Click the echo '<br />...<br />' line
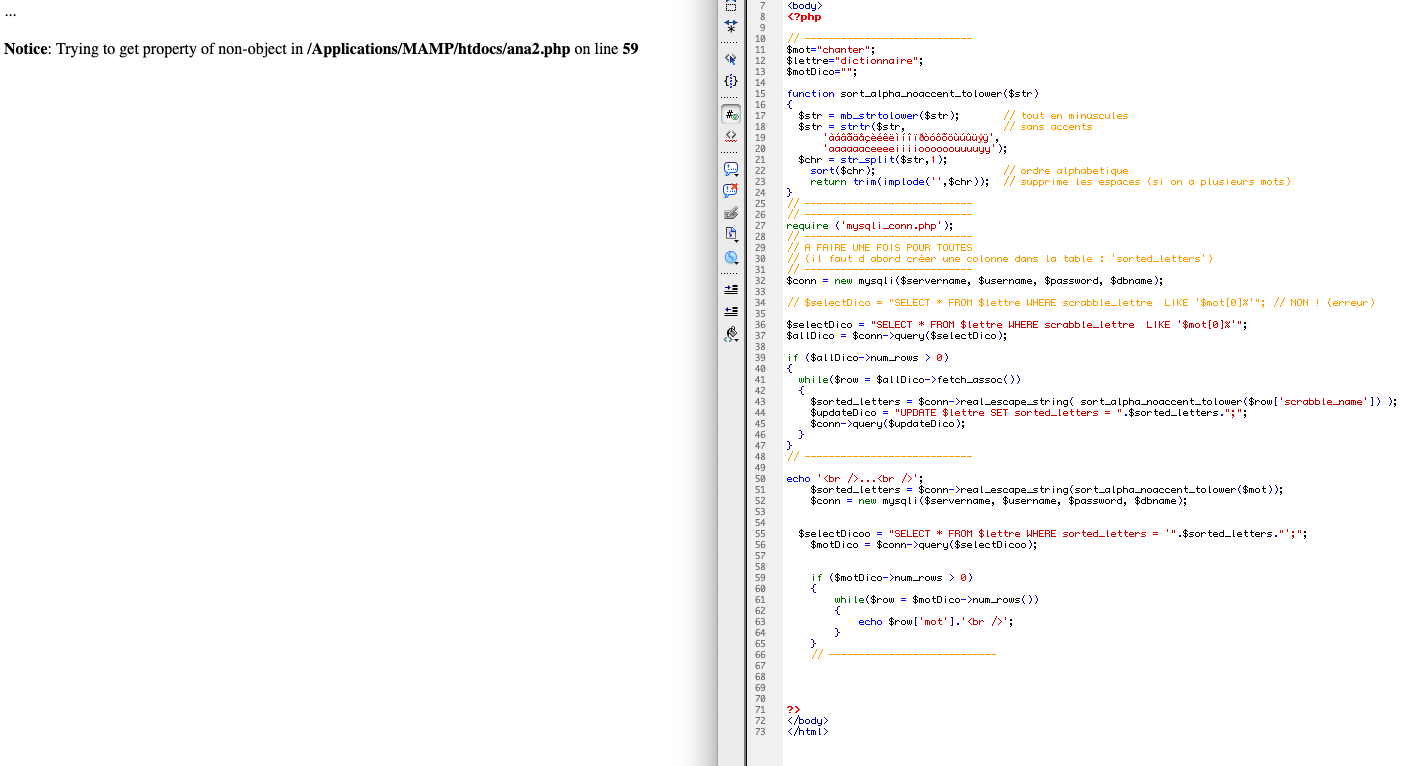 (855, 479)
